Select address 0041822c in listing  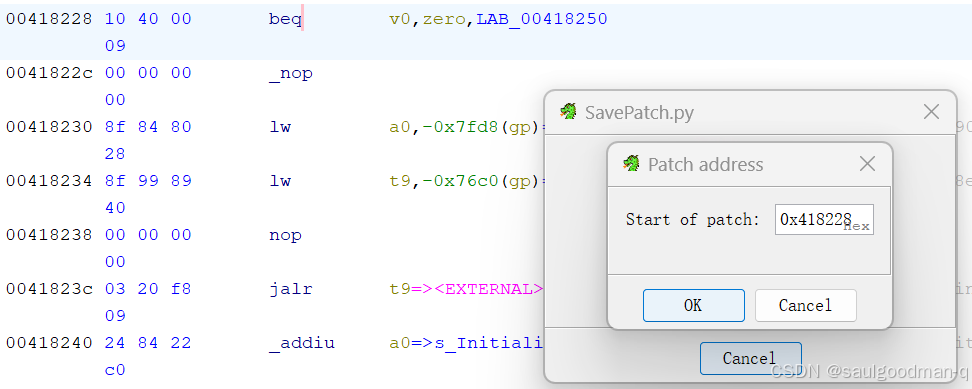pyautogui.click(x=49, y=73)
